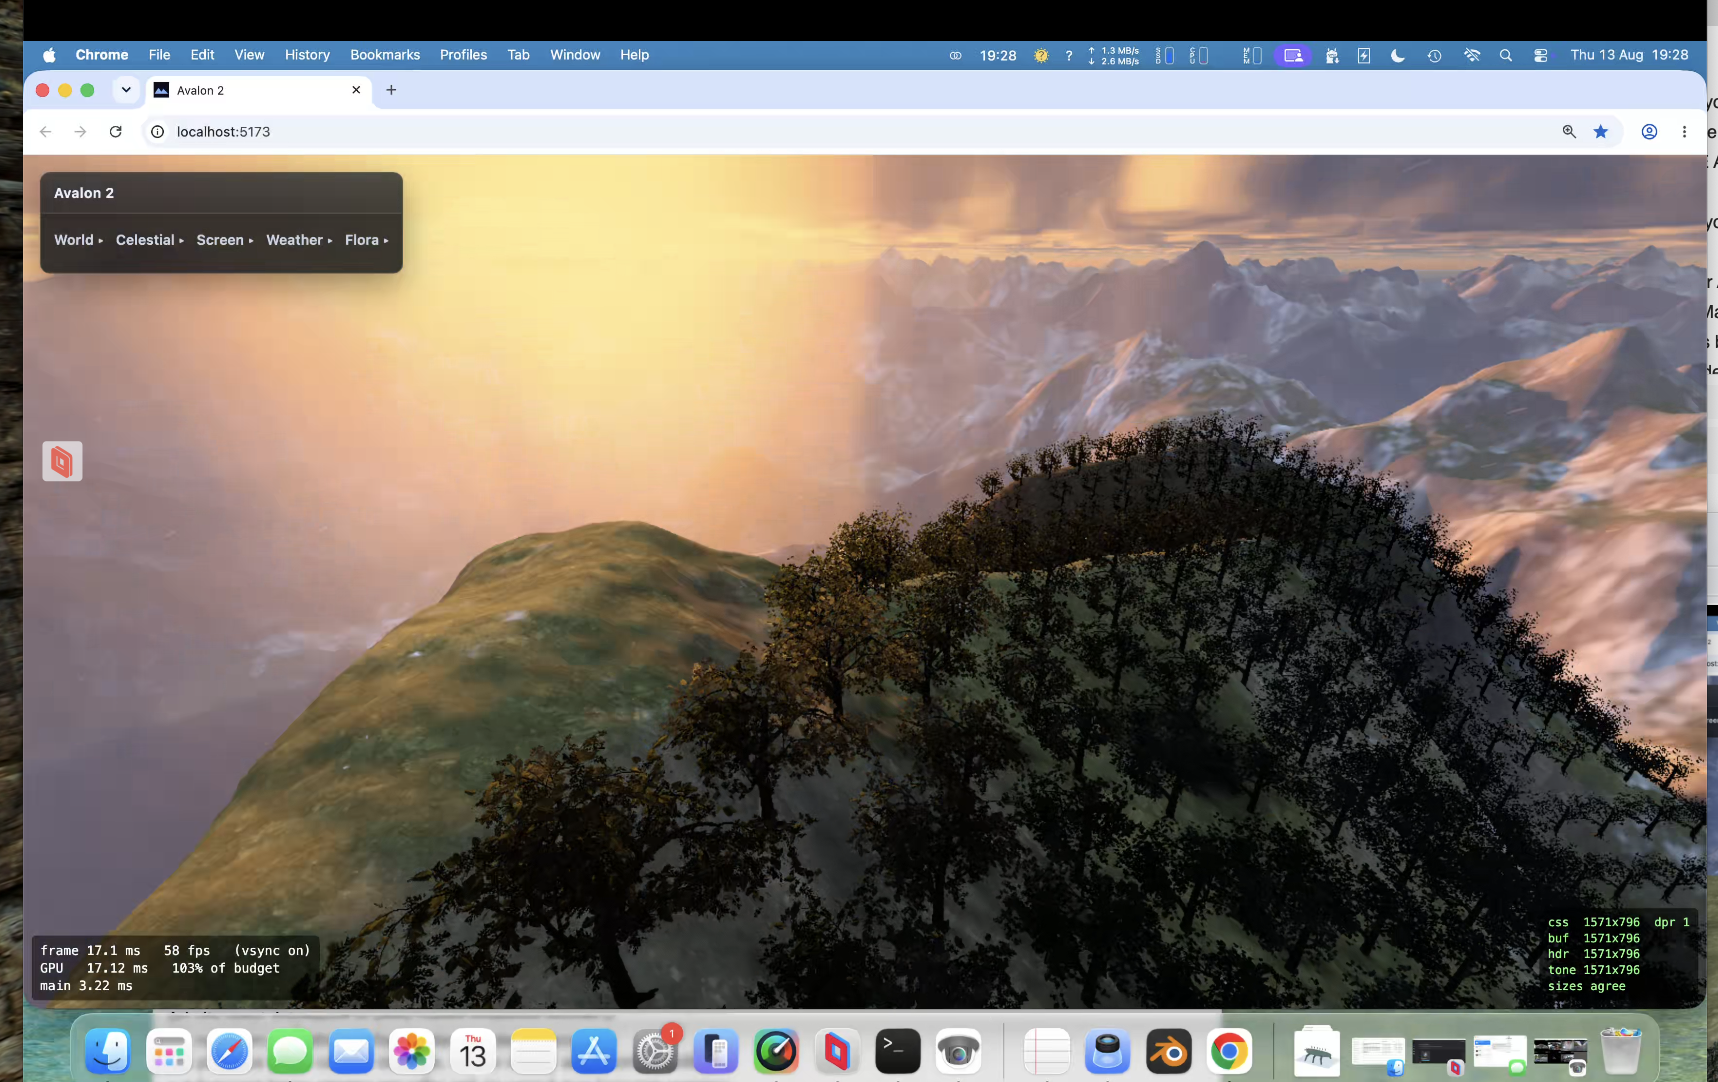Viewport: 1718px width, 1082px height.
Task: Open the Screen options dropdown
Action: click(224, 240)
